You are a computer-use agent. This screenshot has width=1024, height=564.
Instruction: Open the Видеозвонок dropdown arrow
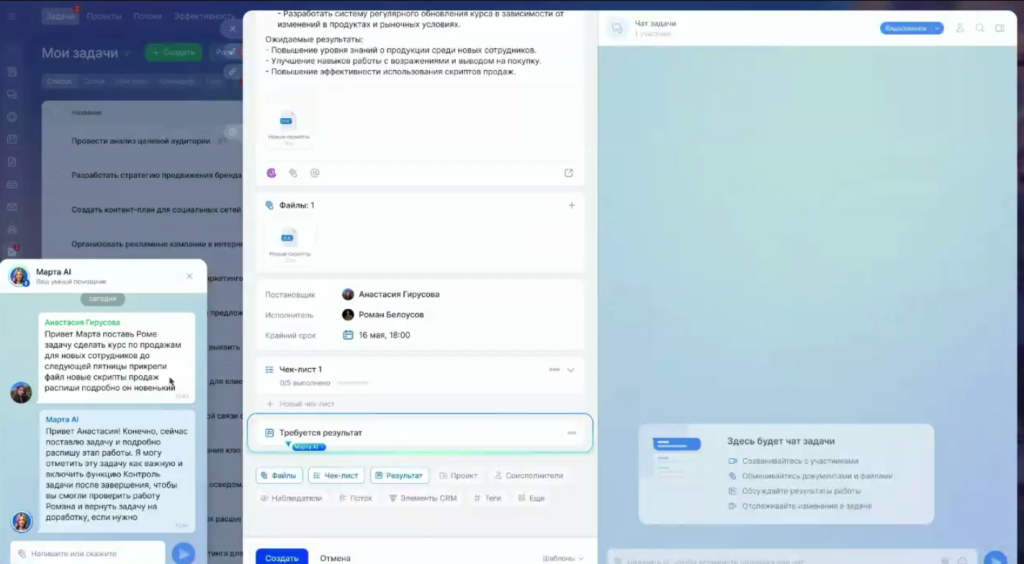coord(937,28)
